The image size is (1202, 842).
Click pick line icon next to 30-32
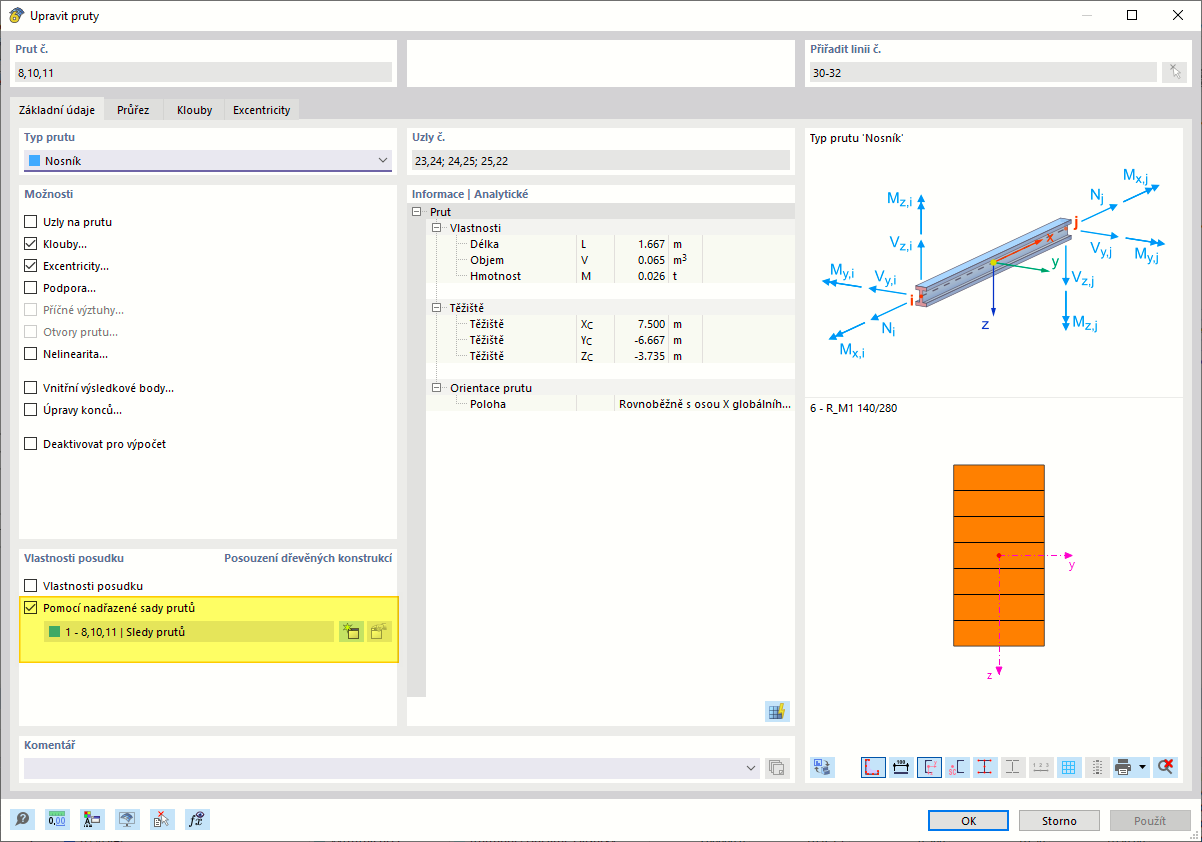click(x=1173, y=72)
